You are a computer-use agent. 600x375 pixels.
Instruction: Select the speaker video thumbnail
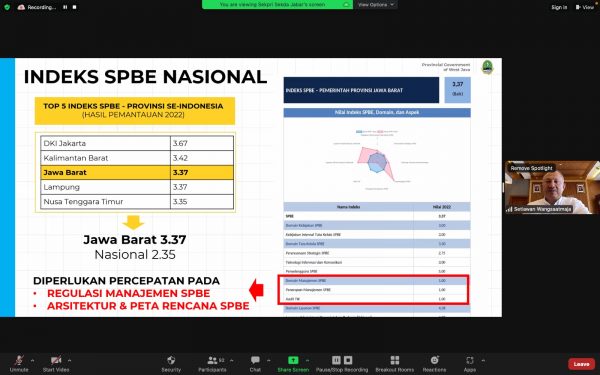click(552, 187)
